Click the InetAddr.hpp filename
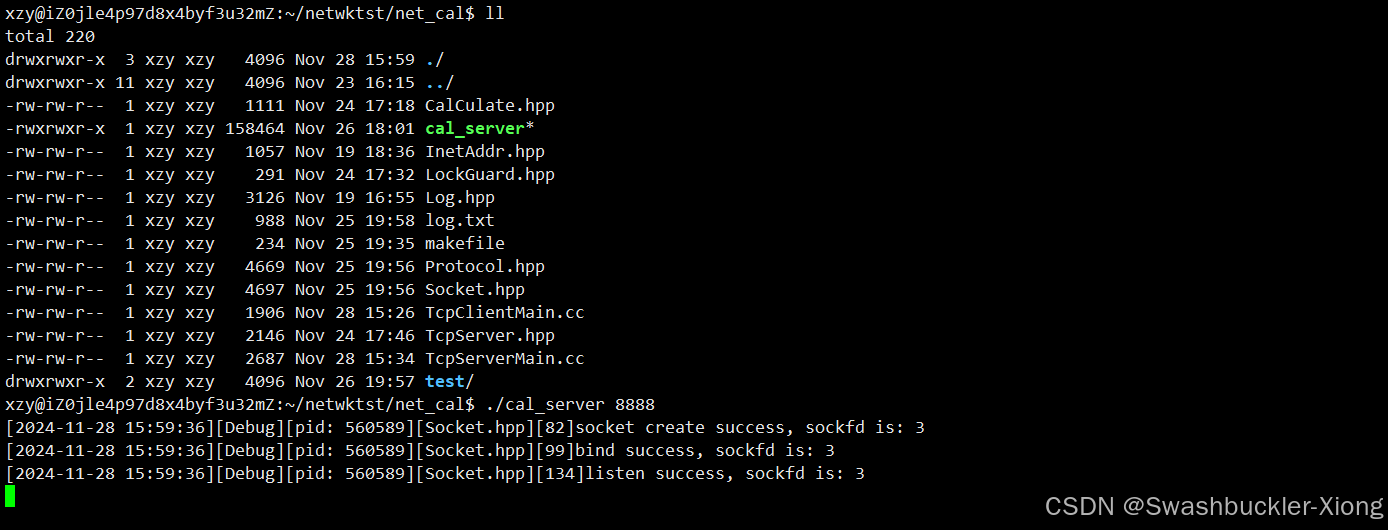The width and height of the screenshot is (1388, 530). click(x=484, y=152)
